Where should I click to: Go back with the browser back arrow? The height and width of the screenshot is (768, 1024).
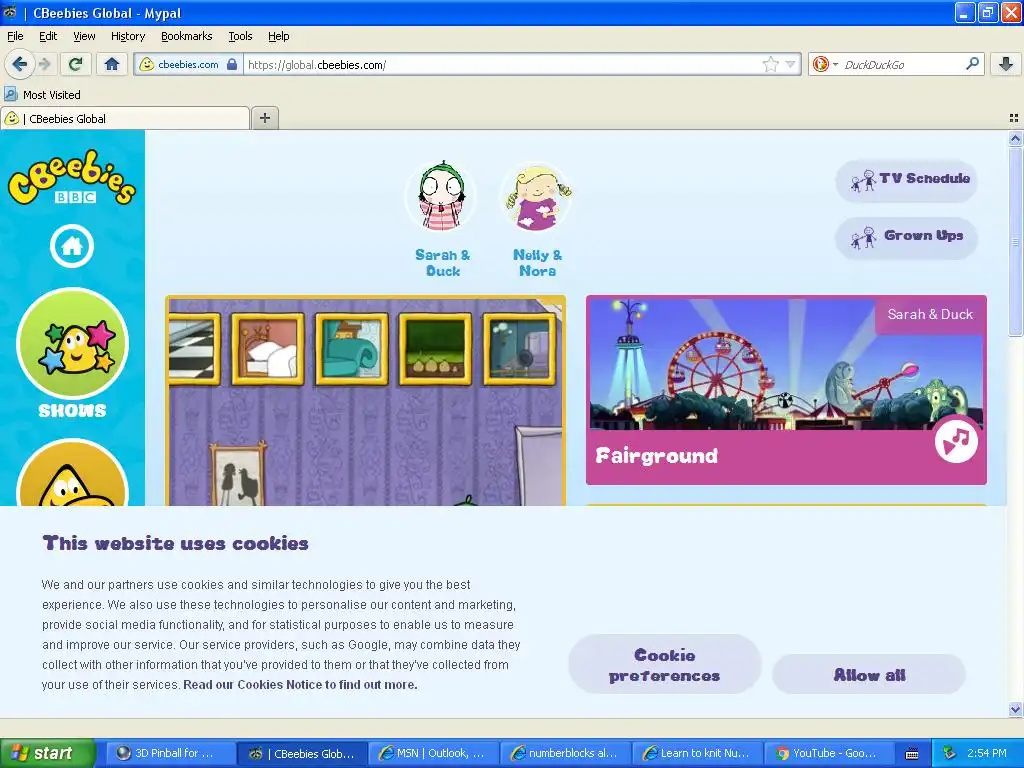tap(20, 64)
